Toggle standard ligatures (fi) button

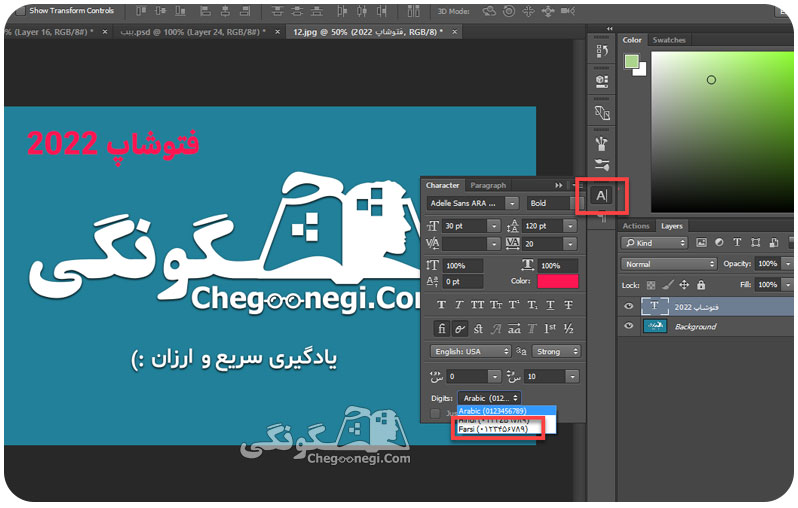(x=442, y=329)
